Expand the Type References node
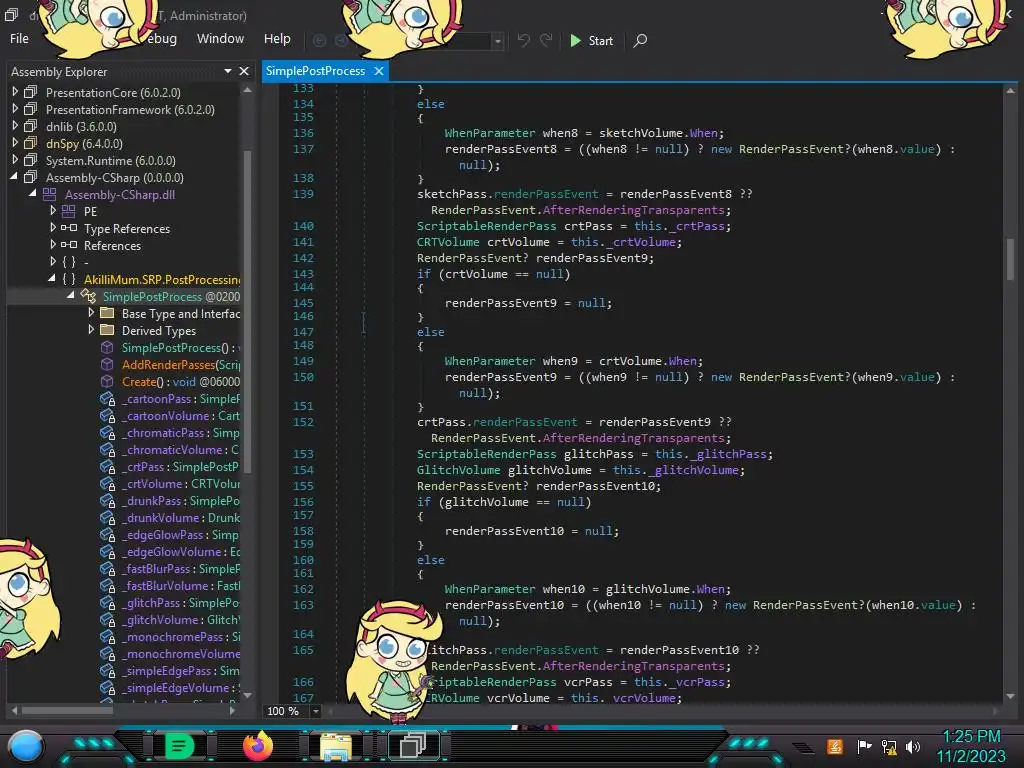 point(53,228)
